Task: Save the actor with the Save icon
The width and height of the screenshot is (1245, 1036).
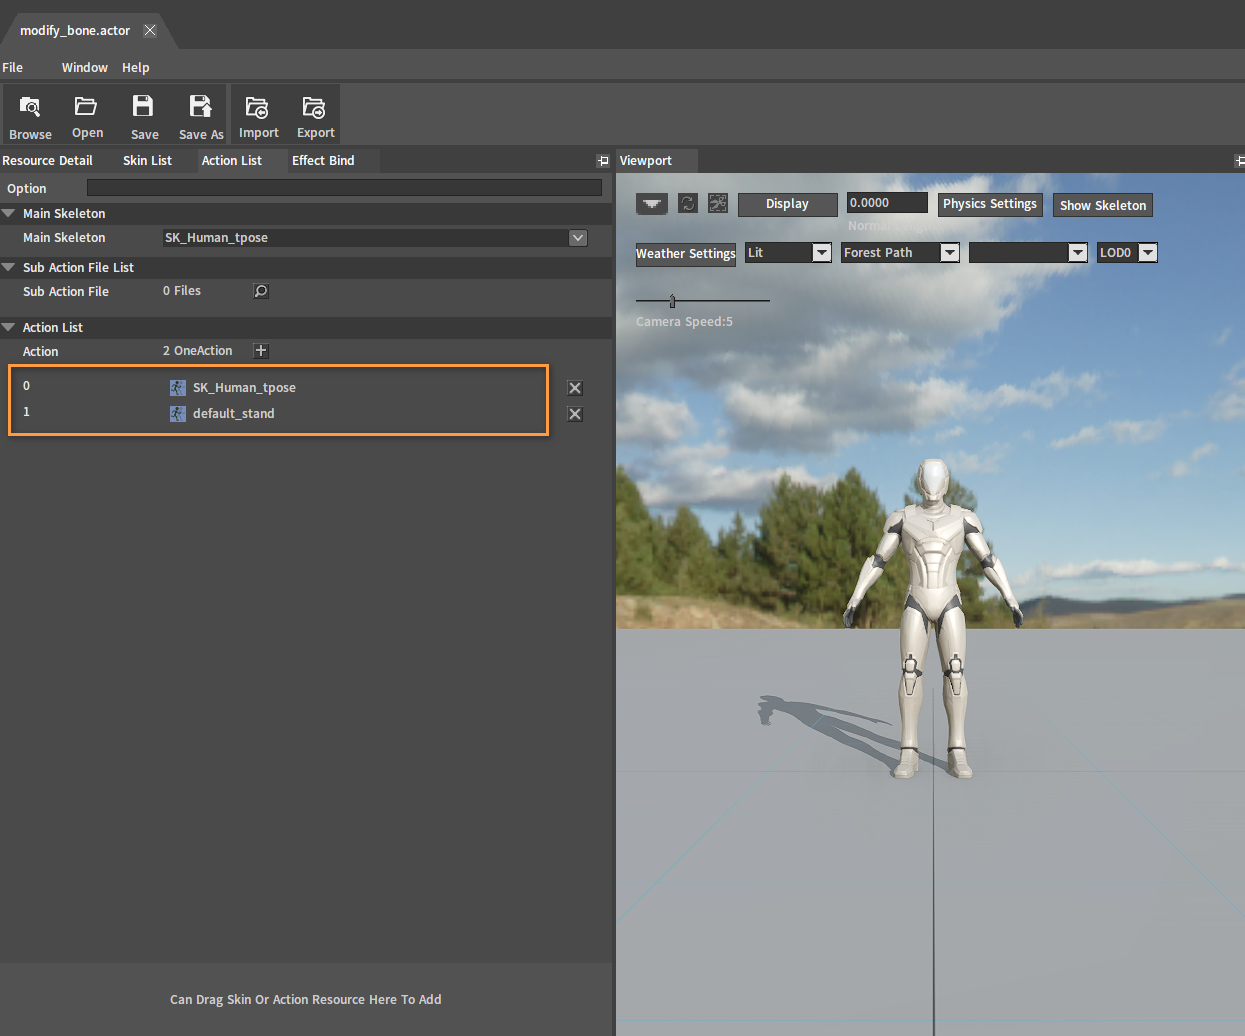Action: (x=144, y=114)
